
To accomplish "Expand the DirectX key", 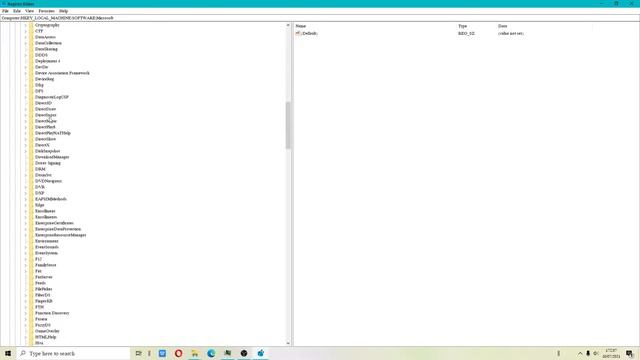I will tap(25, 145).
